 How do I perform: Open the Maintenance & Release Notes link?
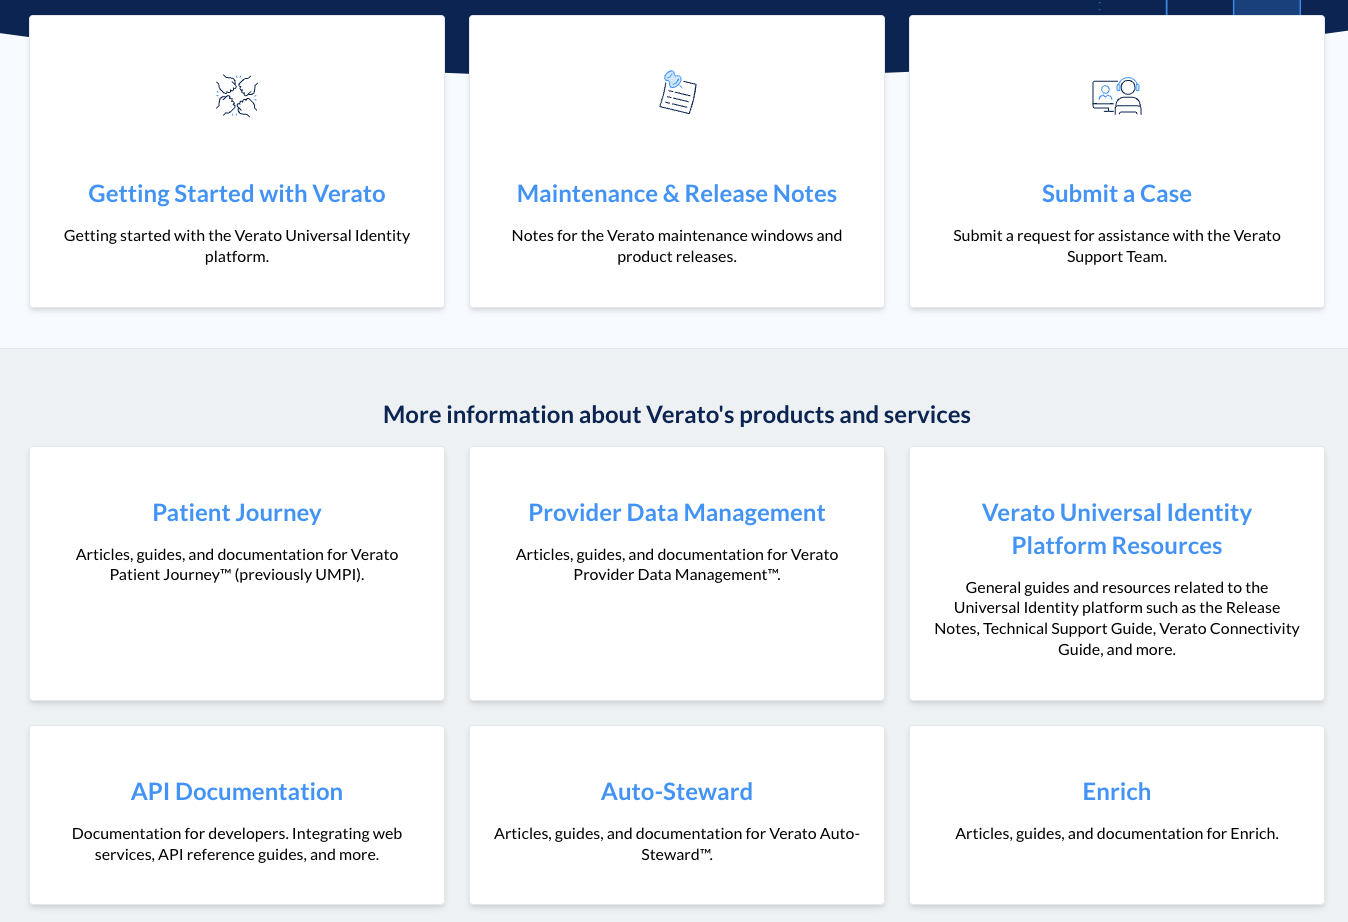tap(676, 193)
